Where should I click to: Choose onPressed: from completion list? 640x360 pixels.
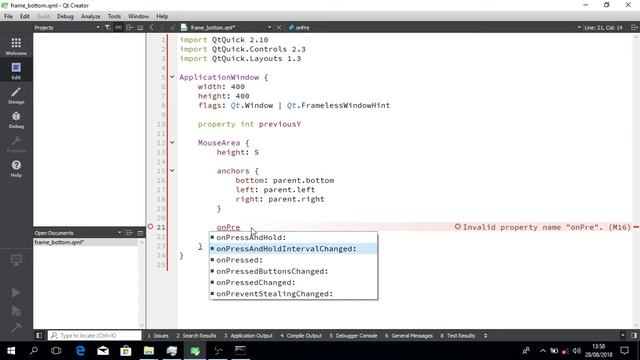click(293, 260)
